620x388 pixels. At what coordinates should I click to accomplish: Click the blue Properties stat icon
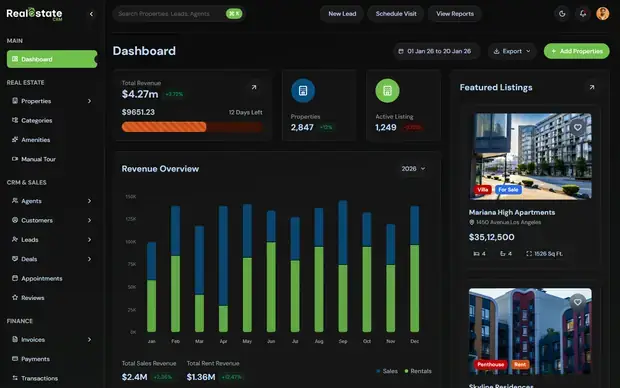[x=303, y=91]
